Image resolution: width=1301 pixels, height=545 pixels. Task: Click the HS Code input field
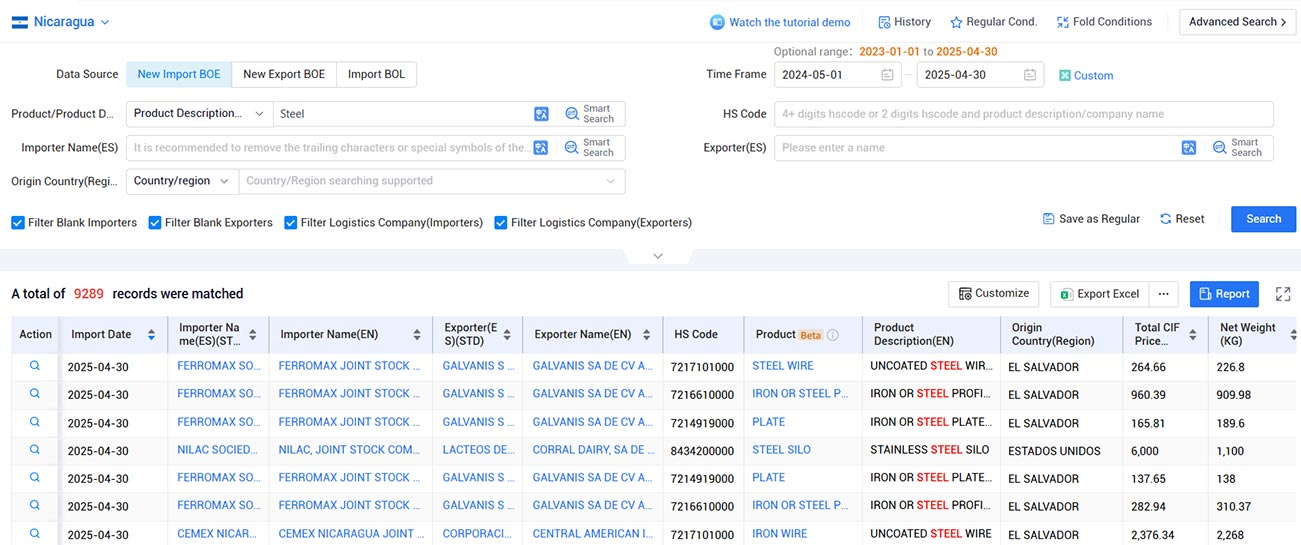1024,114
